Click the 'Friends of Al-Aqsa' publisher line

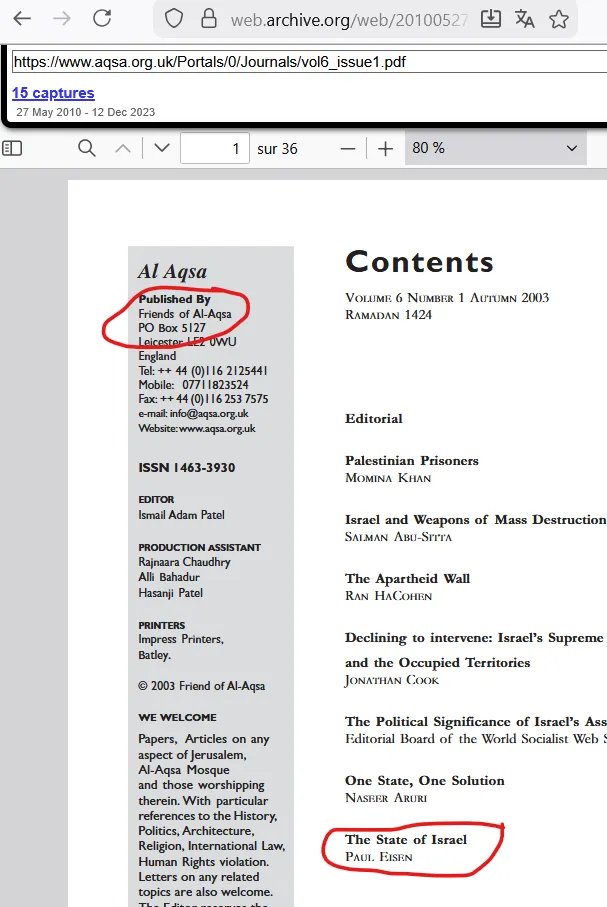[185, 314]
